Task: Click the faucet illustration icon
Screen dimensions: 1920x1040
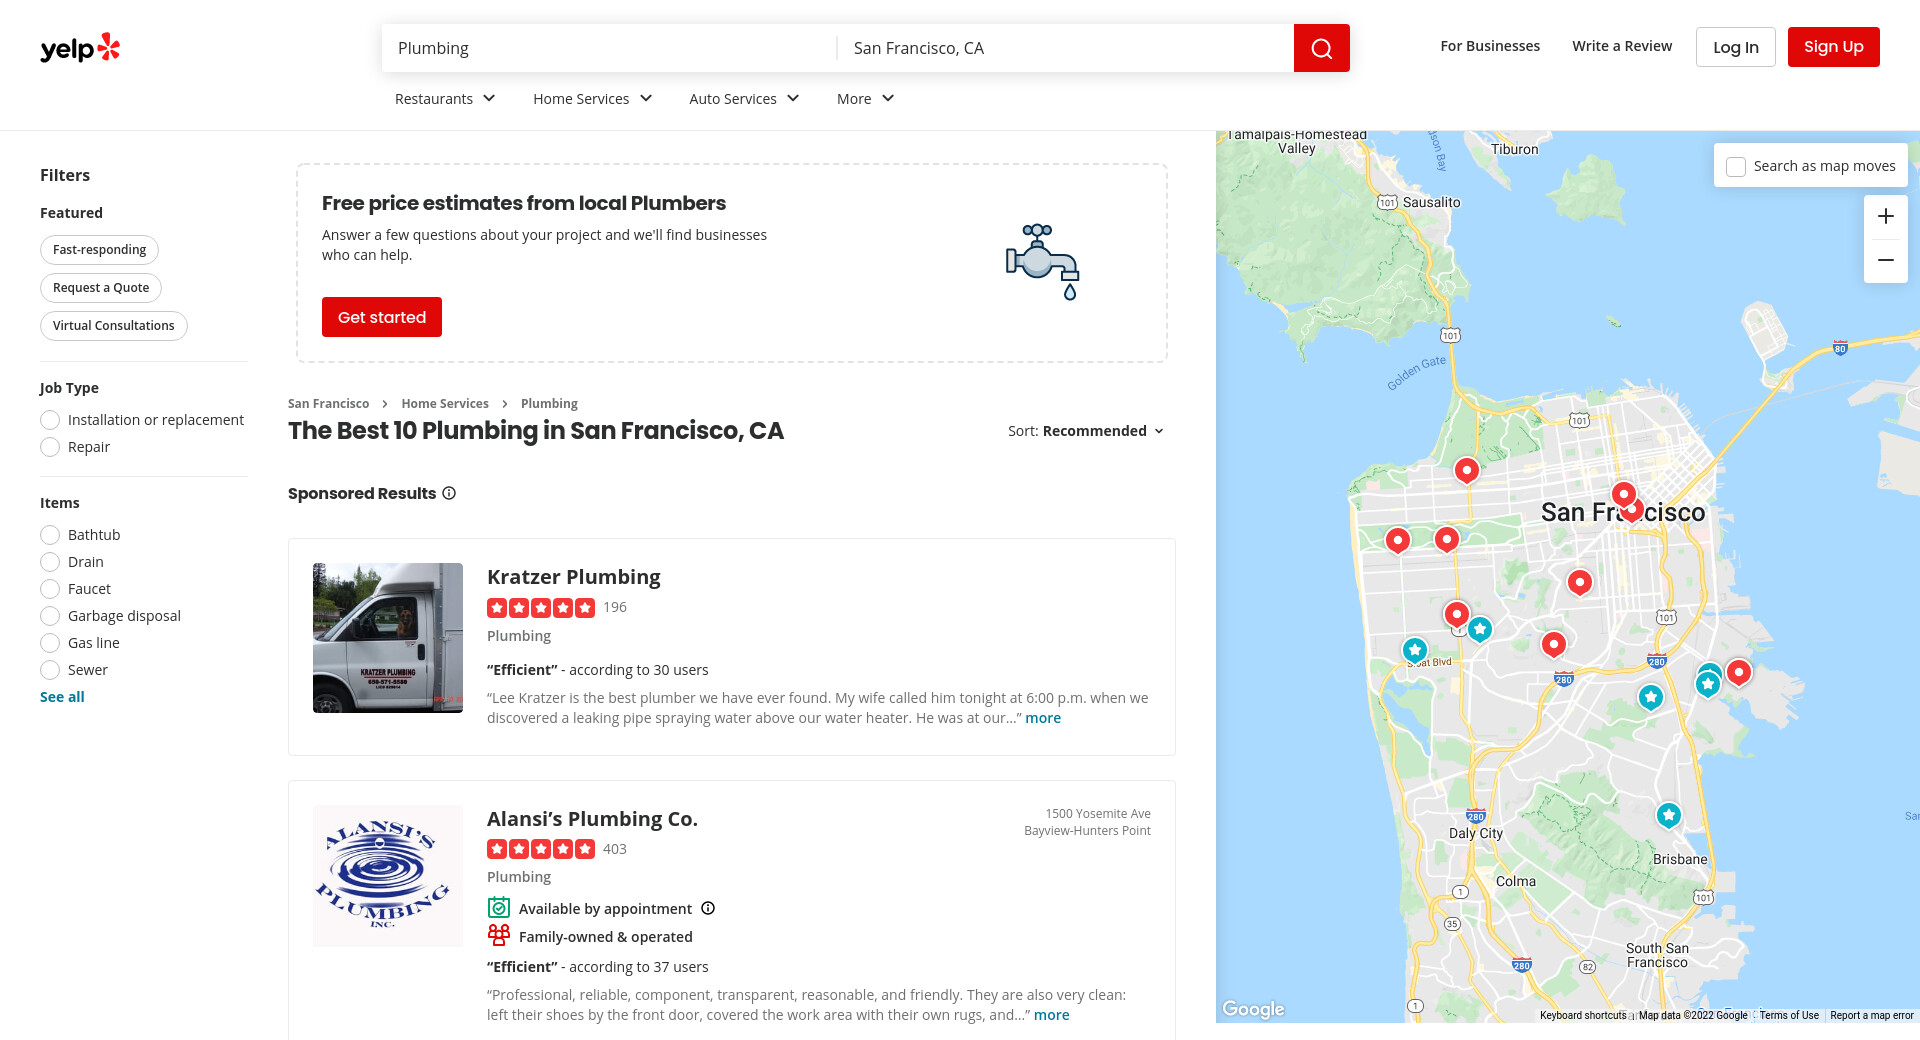Action: [x=1042, y=262]
